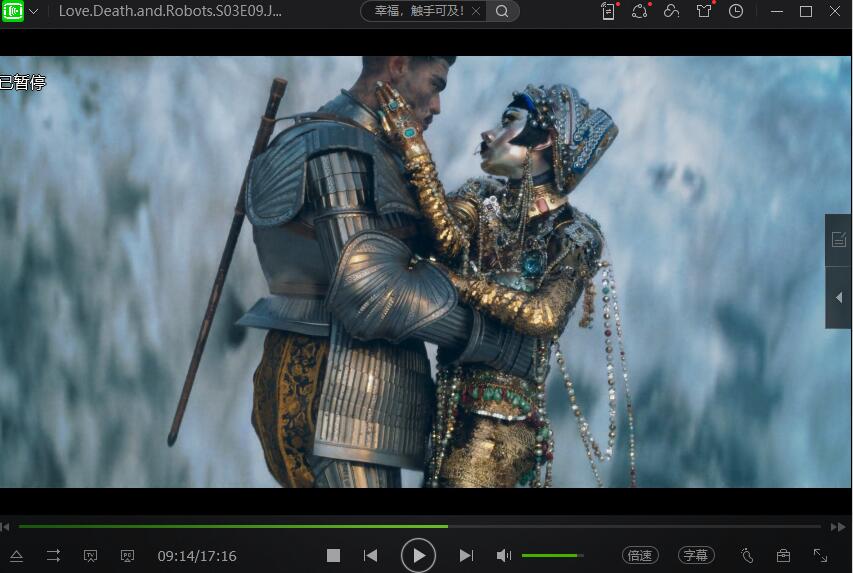The height and width of the screenshot is (573, 853).
Task: Expand the right side panel arrow
Action: (x=838, y=298)
